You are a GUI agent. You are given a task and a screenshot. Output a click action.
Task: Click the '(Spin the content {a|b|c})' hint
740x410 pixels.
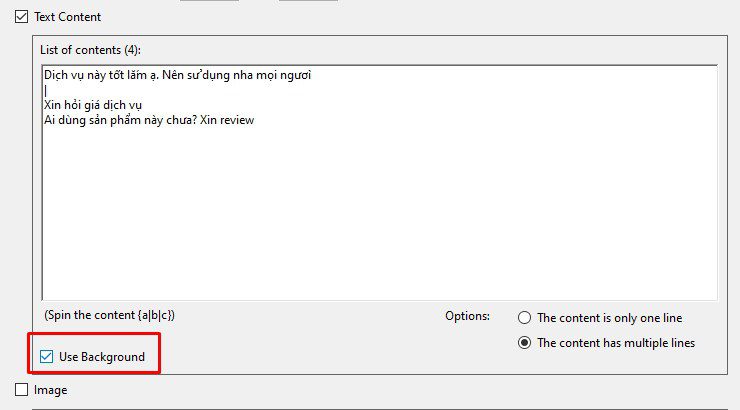point(109,315)
